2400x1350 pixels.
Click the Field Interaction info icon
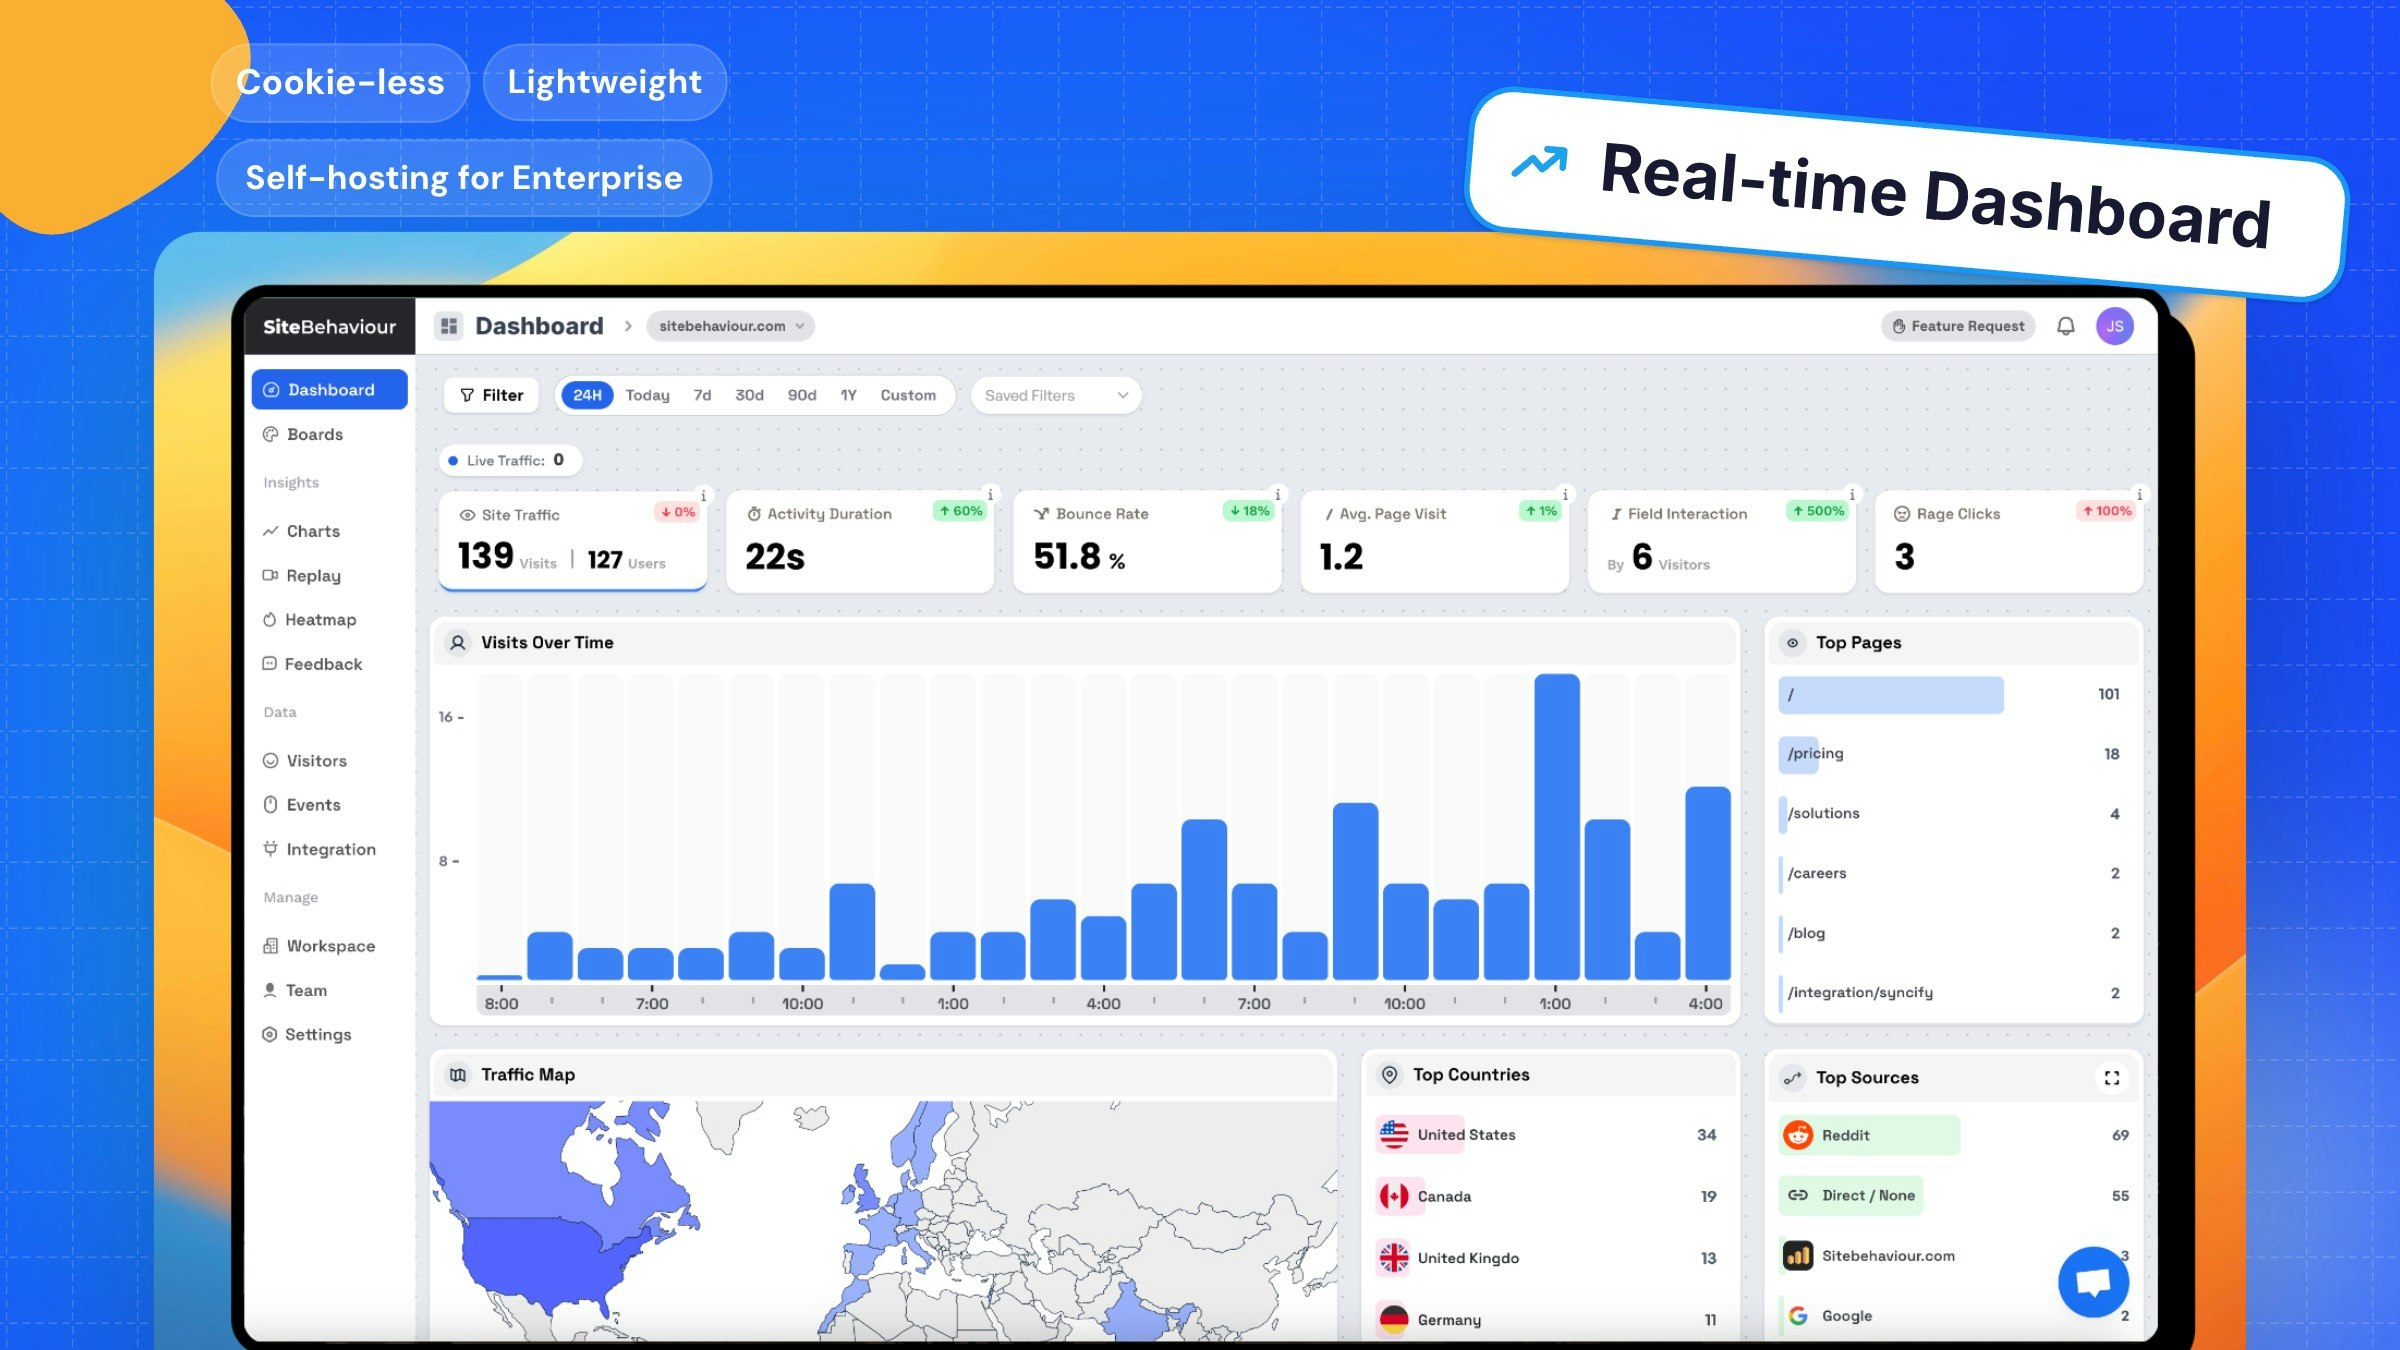click(x=1852, y=494)
